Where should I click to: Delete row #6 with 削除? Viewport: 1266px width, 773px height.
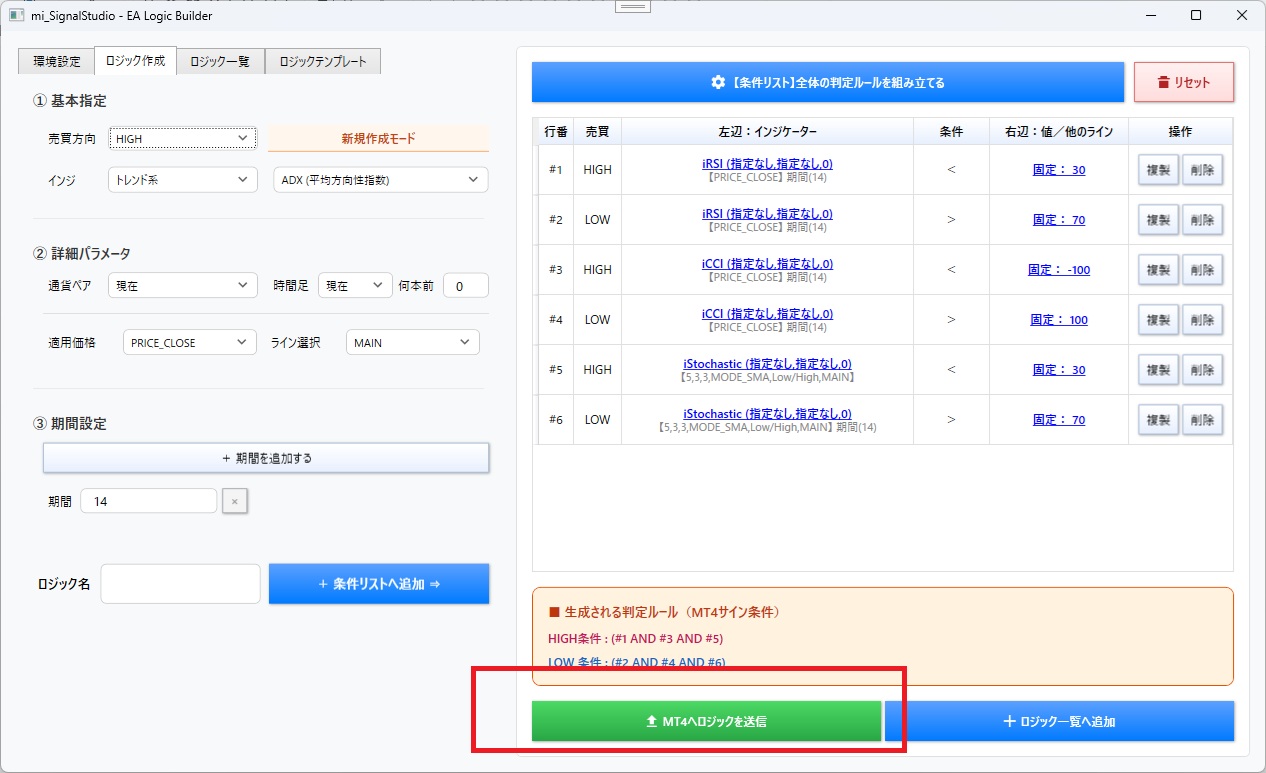pyautogui.click(x=1202, y=420)
